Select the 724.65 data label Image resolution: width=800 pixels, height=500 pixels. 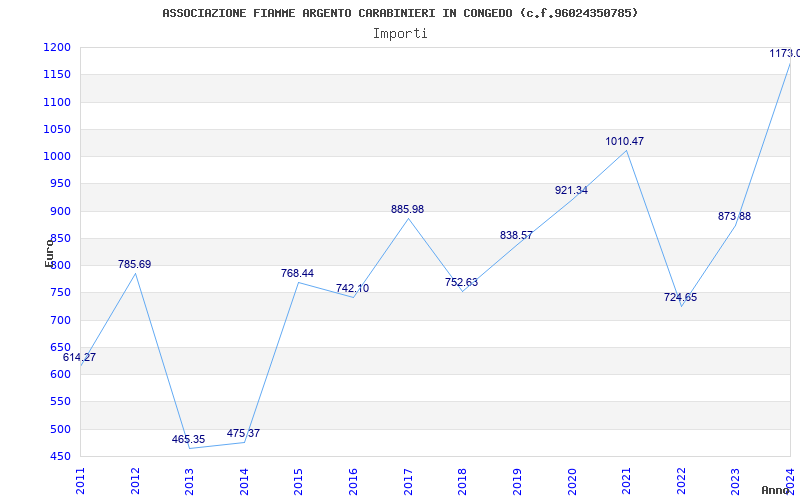[681, 297]
